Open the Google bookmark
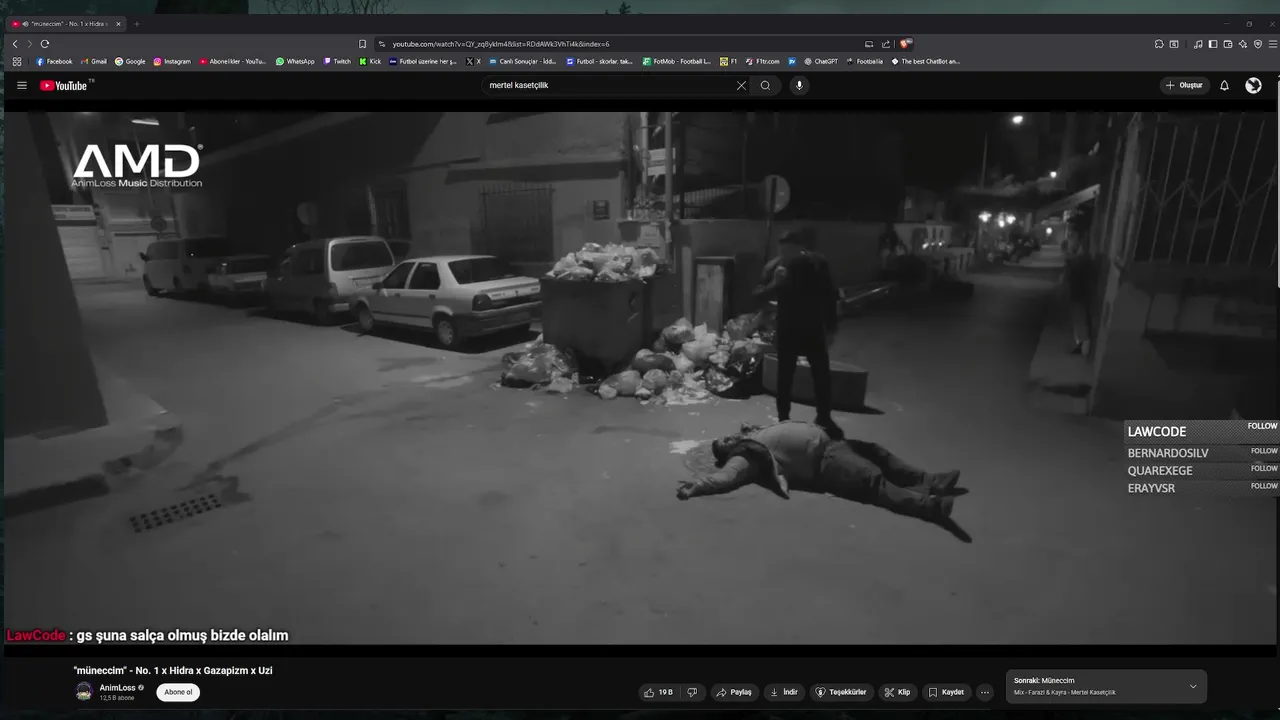 [x=130, y=61]
